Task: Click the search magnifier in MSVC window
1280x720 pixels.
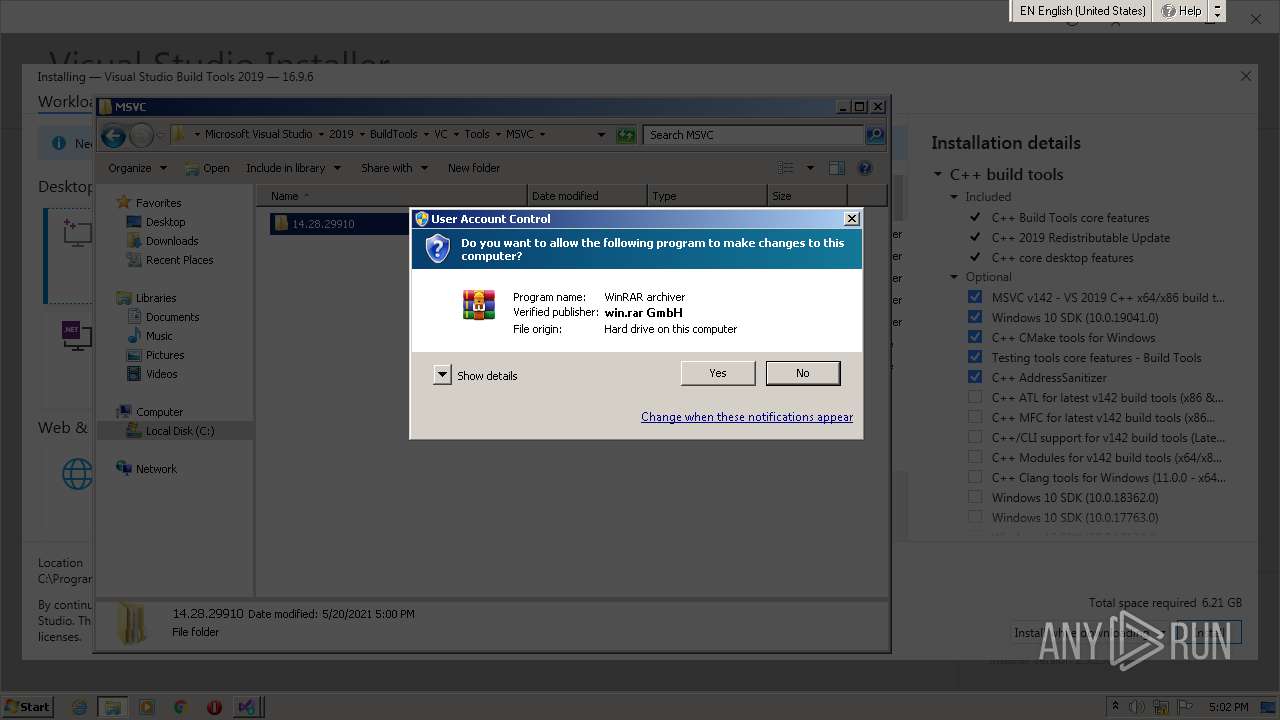Action: pos(875,135)
